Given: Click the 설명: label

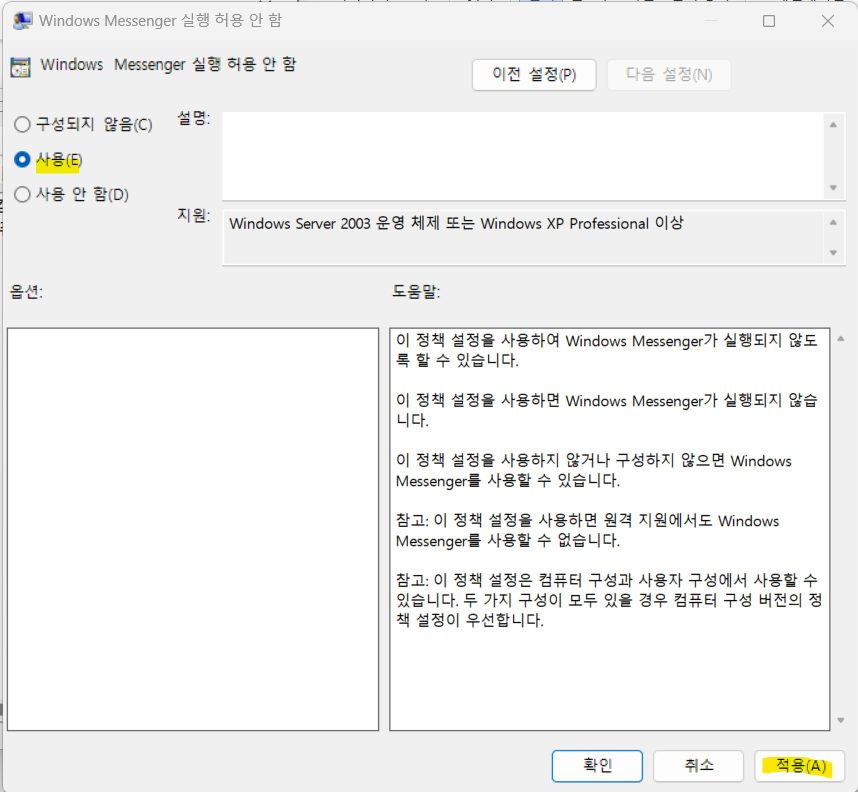Looking at the screenshot, I should [x=194, y=118].
